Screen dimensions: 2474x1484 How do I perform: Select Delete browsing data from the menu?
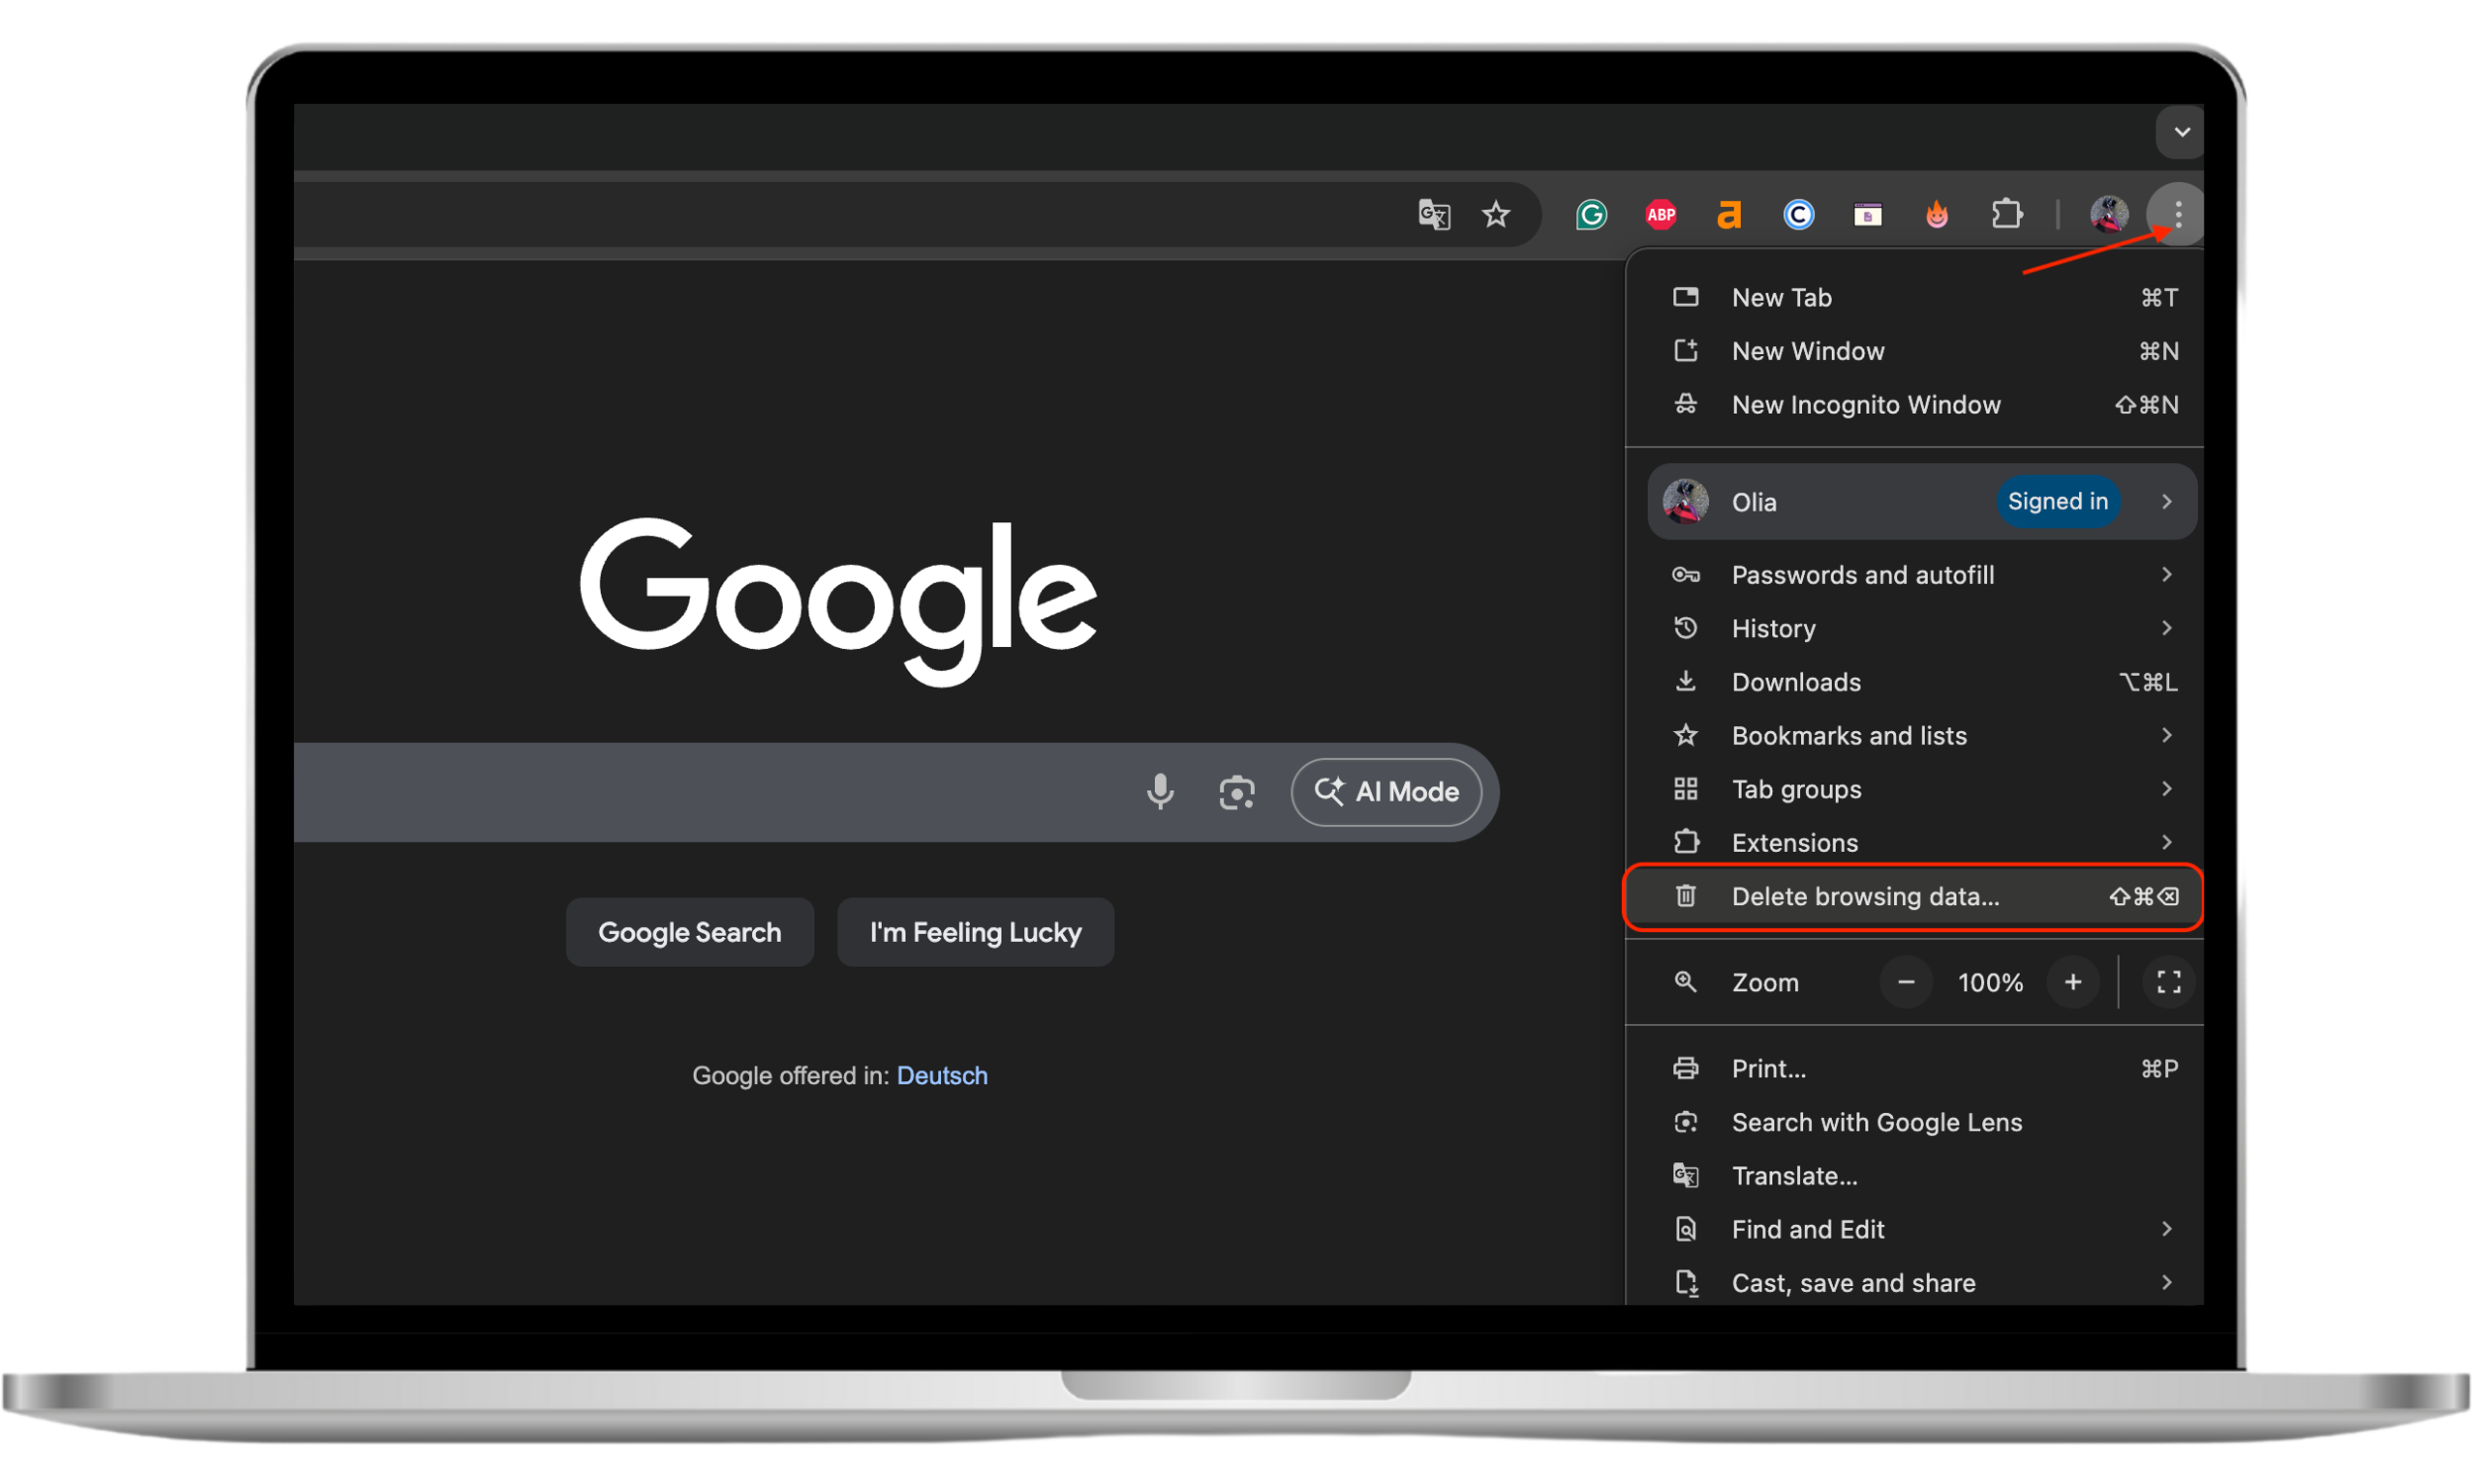[x=1864, y=897]
